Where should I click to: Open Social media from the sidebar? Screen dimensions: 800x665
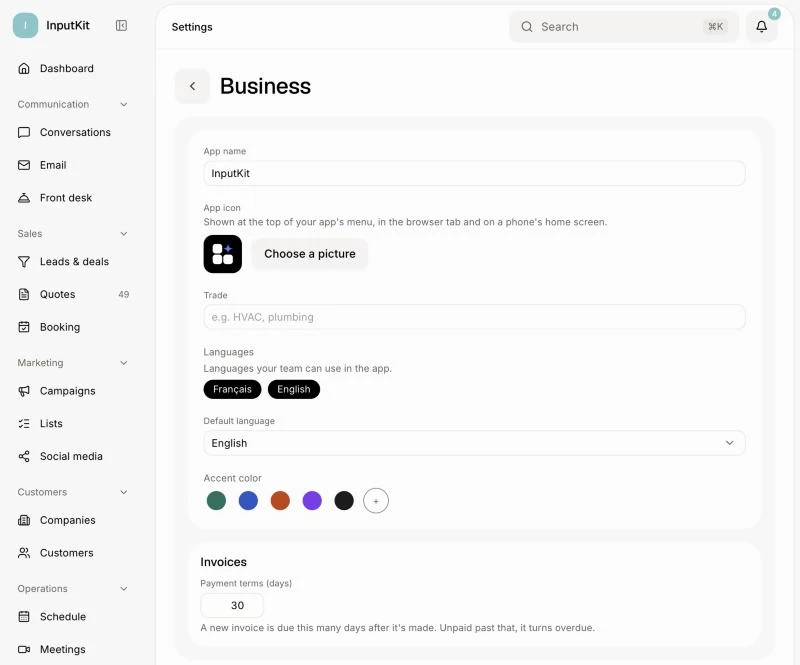click(71, 456)
